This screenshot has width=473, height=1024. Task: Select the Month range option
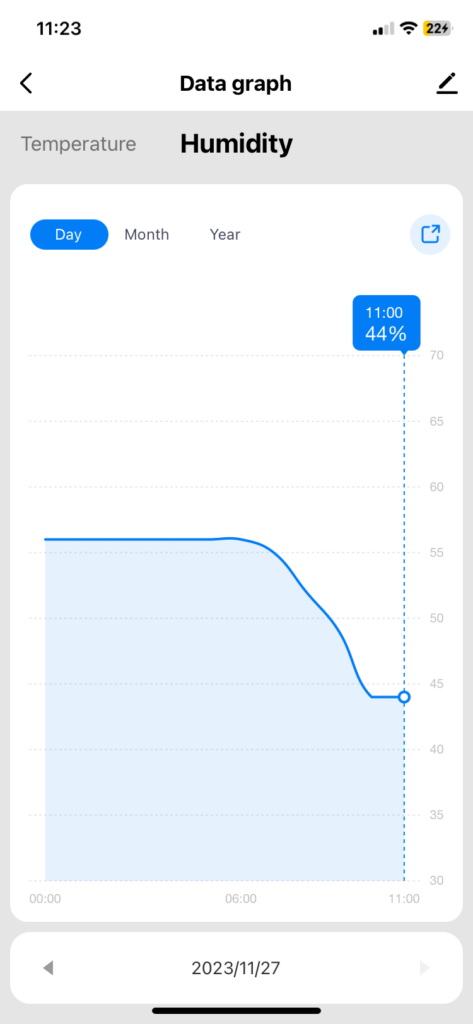[147, 234]
